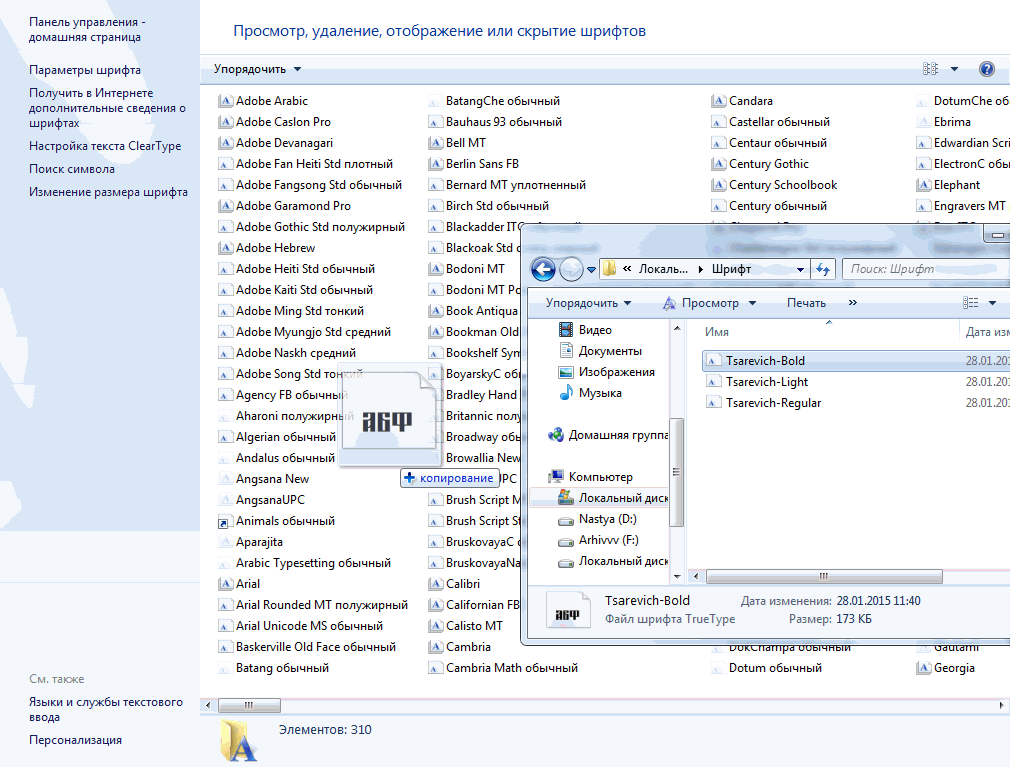Viewport: 1010px width, 767px height.
Task: Open the Параметры шрифта link
Action: point(84,70)
